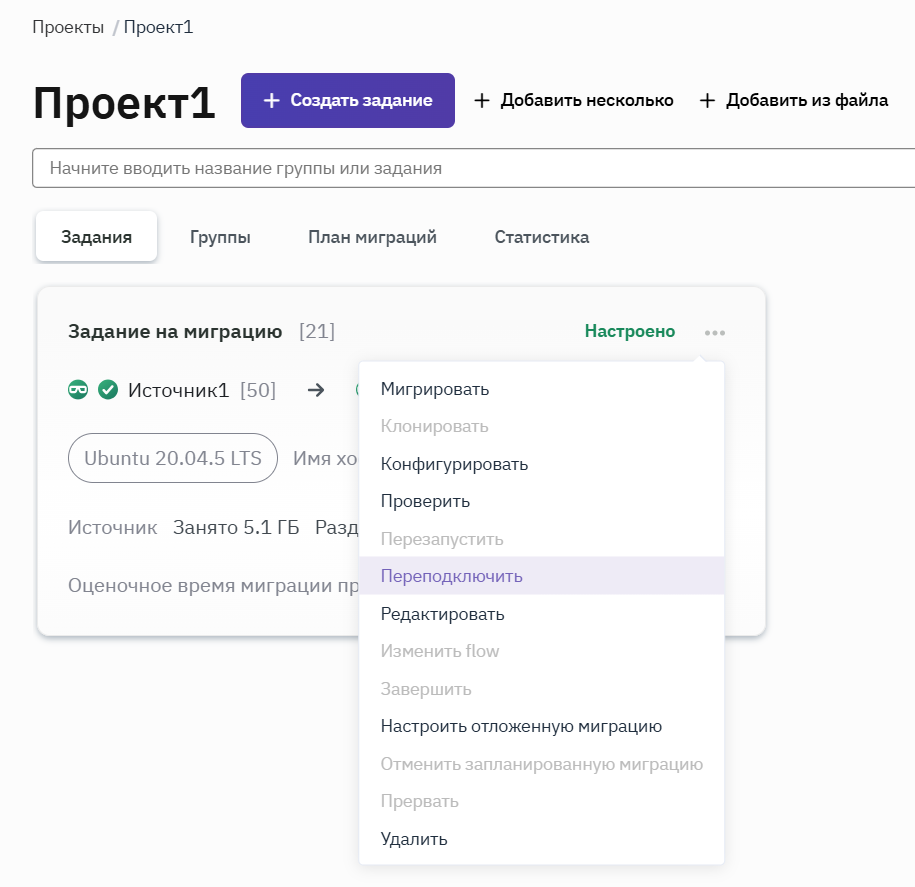Click the three-dot menu icon on the task card

click(x=714, y=332)
